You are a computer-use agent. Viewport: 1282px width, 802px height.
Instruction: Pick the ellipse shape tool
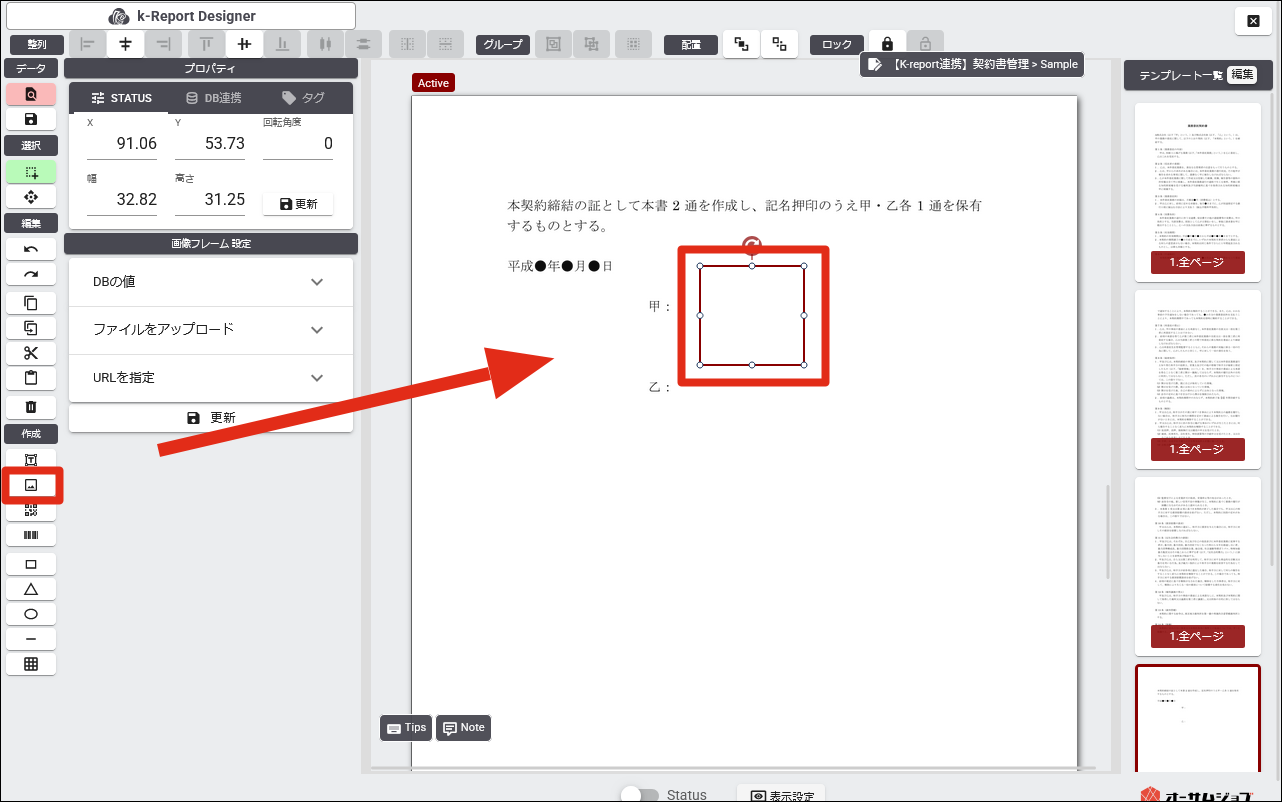pyautogui.click(x=31, y=614)
